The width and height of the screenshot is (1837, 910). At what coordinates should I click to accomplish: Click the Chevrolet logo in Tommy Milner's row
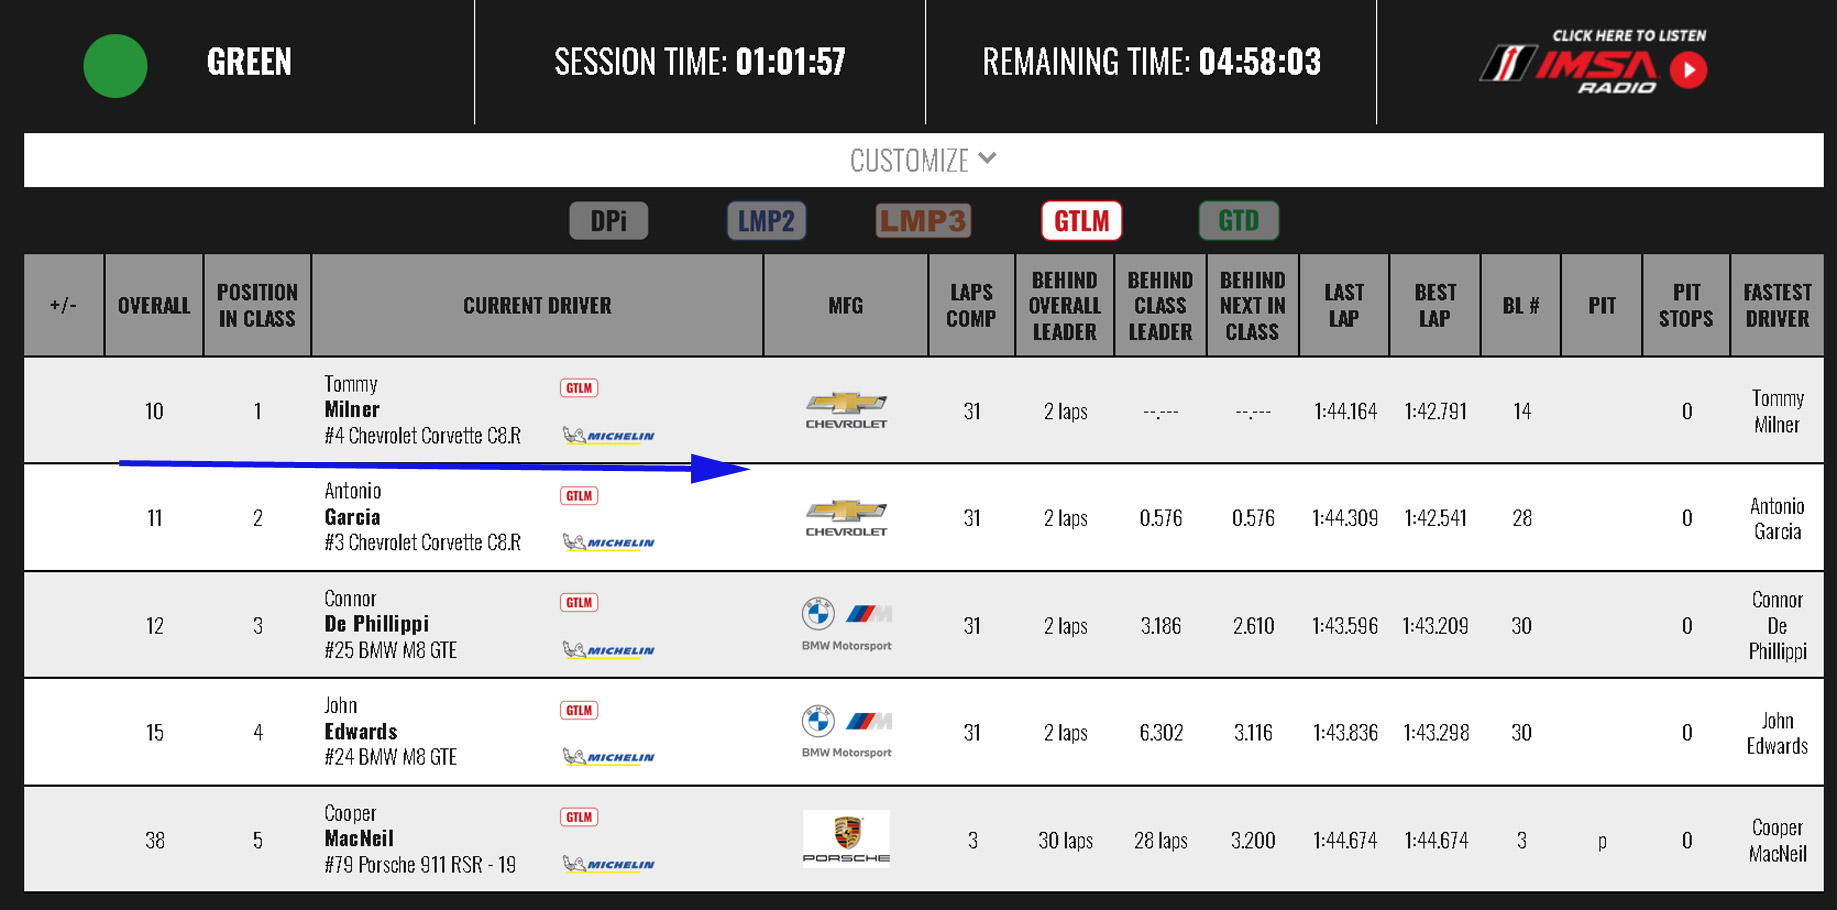tap(846, 410)
